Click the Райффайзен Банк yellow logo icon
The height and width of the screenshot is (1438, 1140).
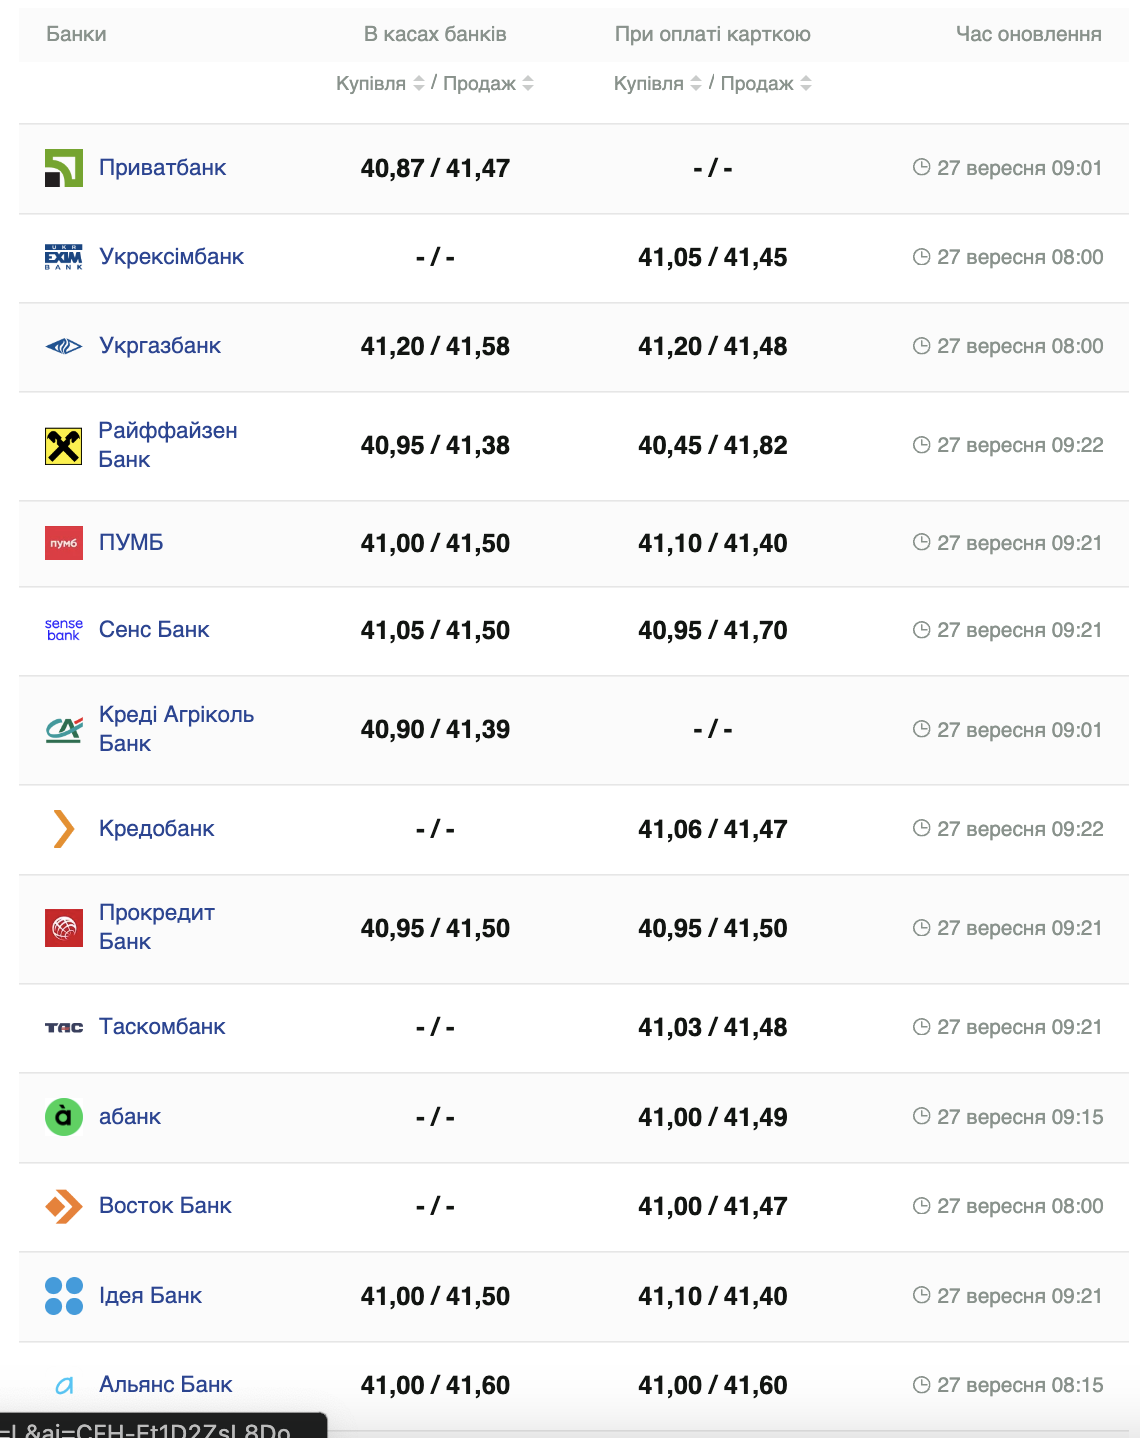coord(64,446)
